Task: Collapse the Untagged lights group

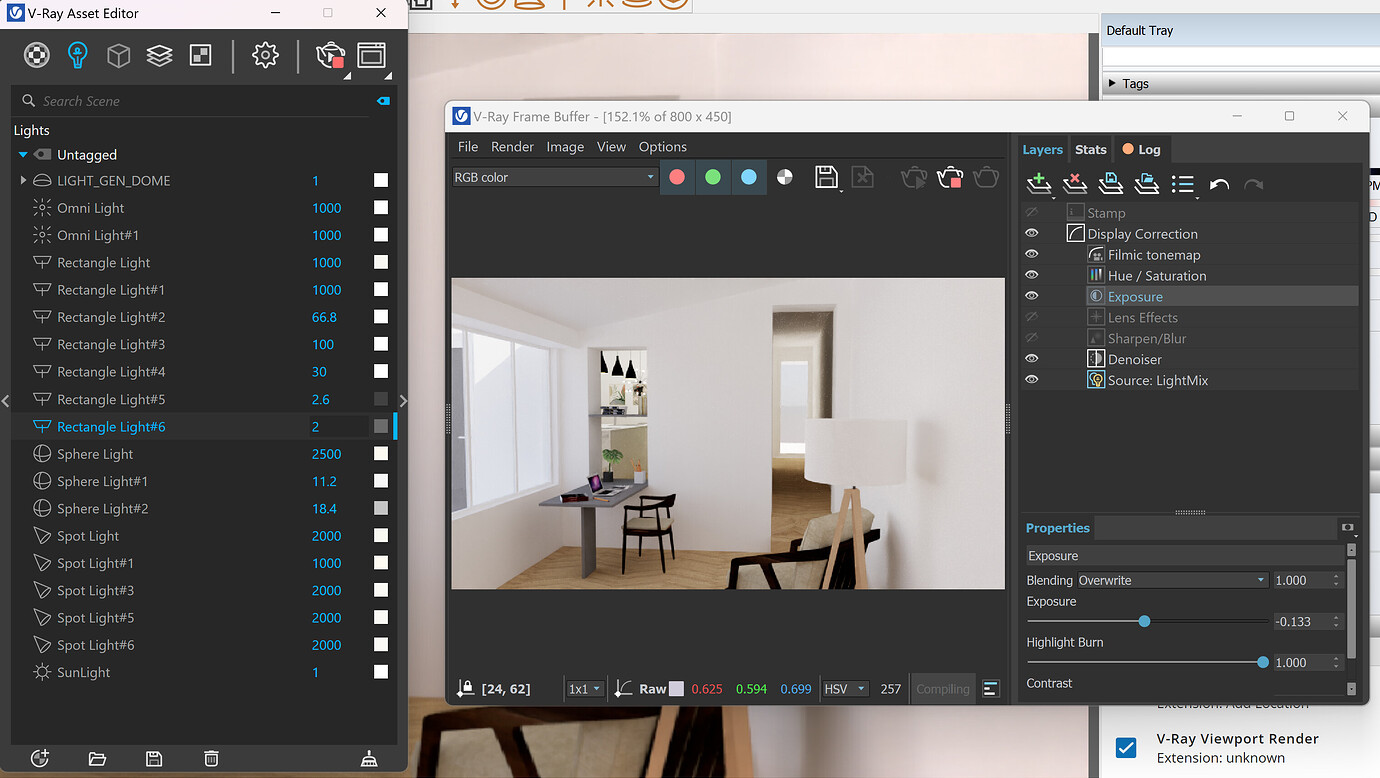Action: coord(24,154)
